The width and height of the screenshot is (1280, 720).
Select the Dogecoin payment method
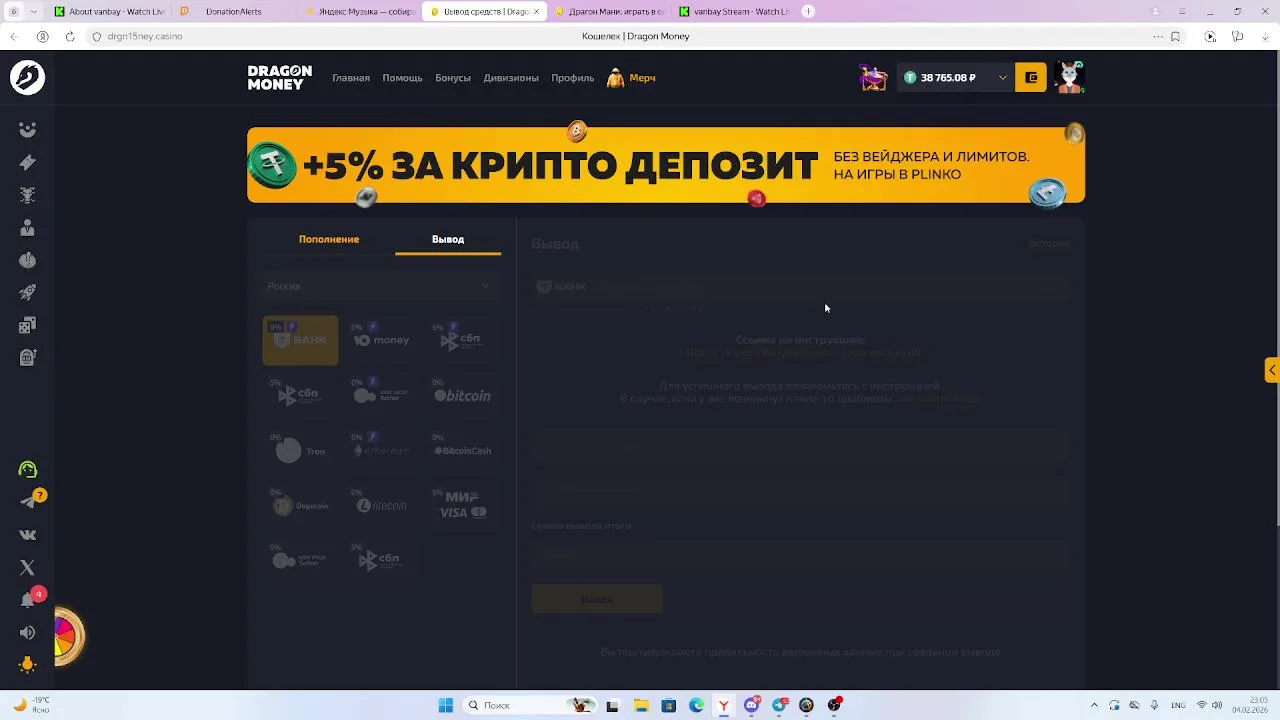300,506
